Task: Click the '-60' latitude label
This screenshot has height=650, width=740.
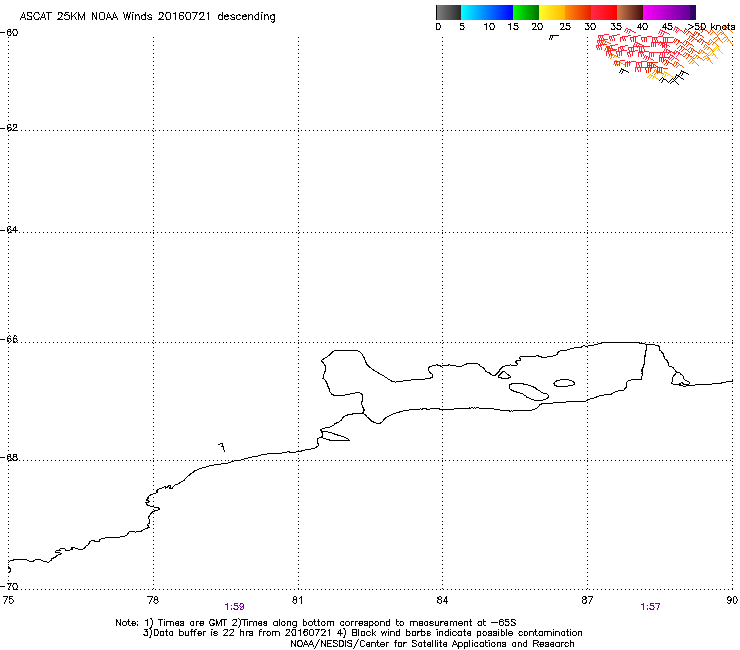Action: point(9,33)
